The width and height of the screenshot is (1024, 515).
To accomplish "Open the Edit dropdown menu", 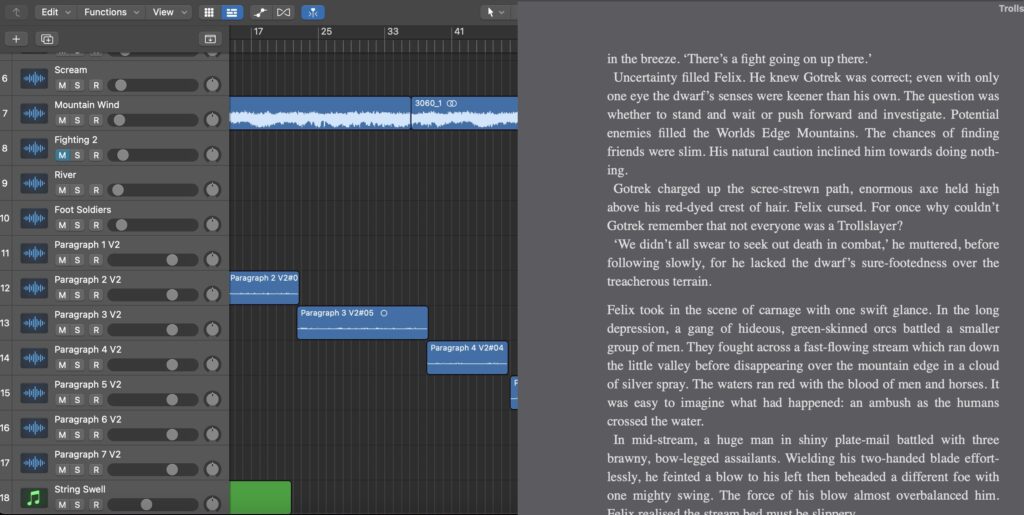I will coord(56,12).
